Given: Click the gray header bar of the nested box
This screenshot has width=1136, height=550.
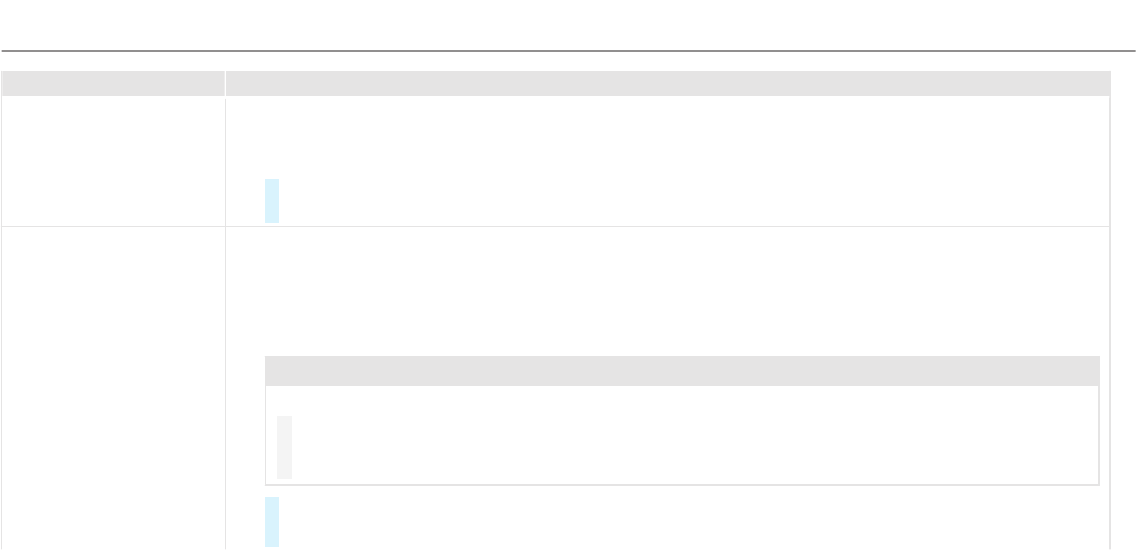Looking at the screenshot, I should tap(682, 371).
